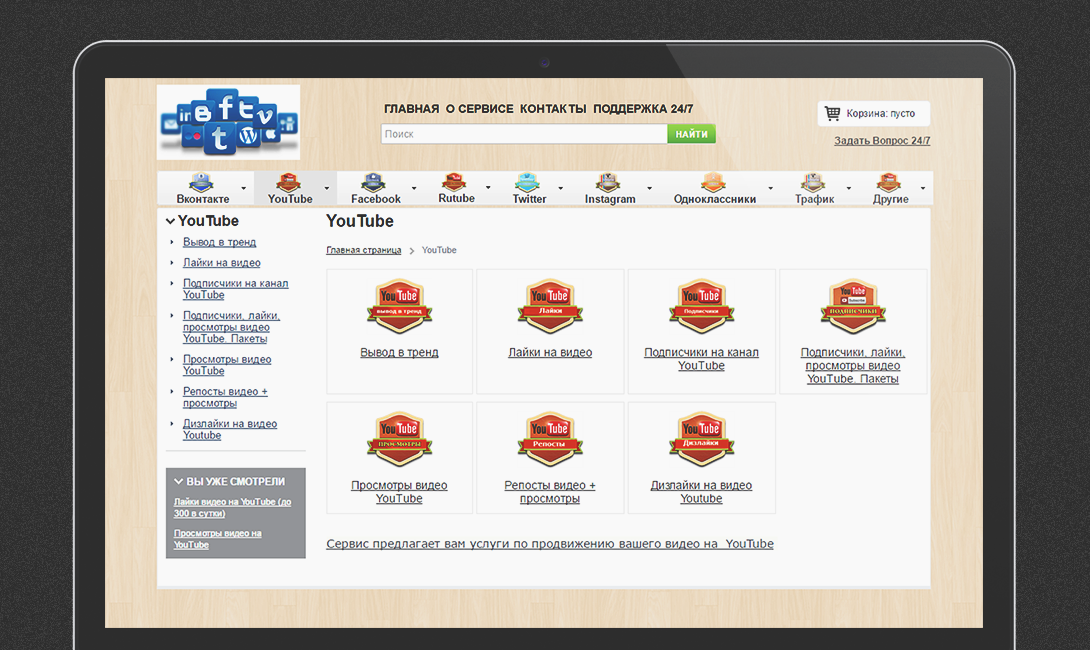
Task: Click the Сервис предлагает вам услуги description link
Action: pyautogui.click(x=550, y=544)
